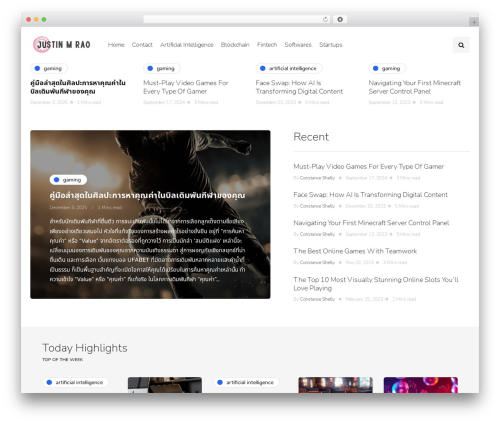Click first artificial intelligence tag in Today Highlights

click(75, 382)
